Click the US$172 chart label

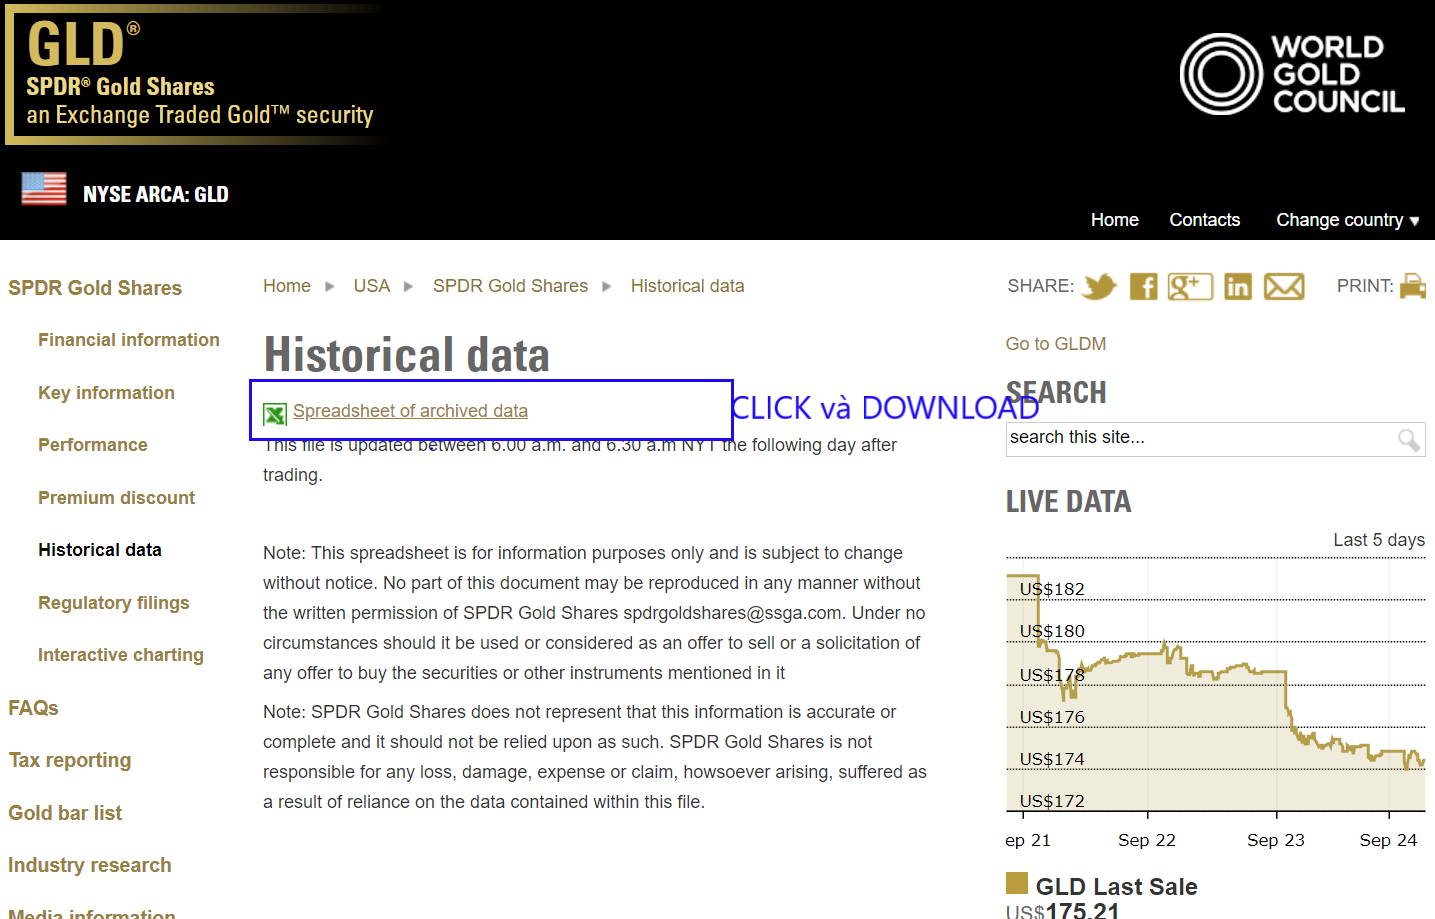1052,801
